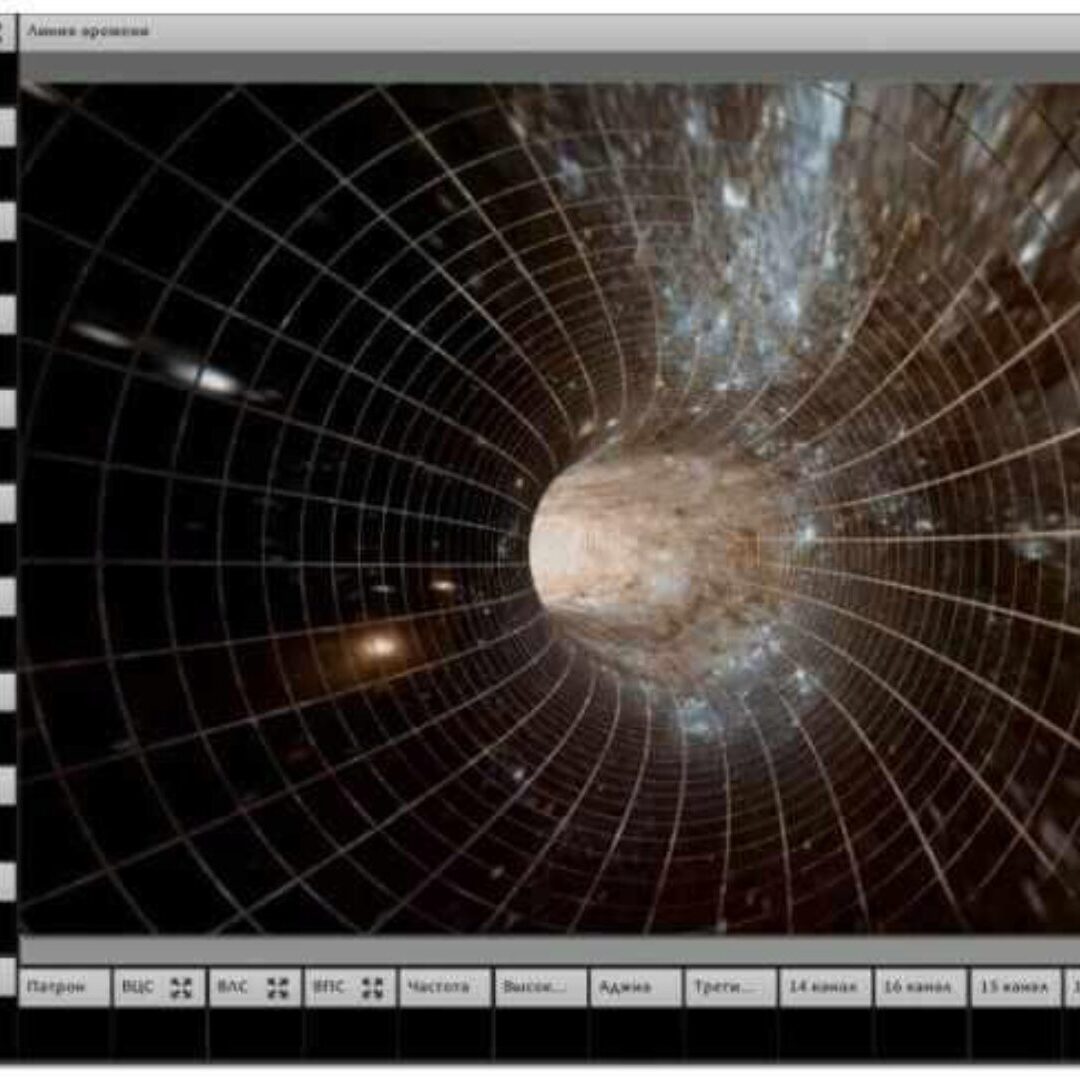1080x1080 pixels.
Task: Switch to 14 канал
Action: click(x=825, y=987)
